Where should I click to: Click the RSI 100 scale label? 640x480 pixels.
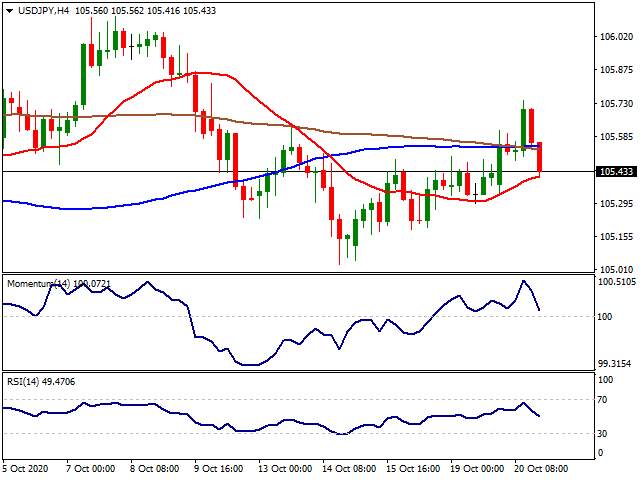click(x=605, y=380)
